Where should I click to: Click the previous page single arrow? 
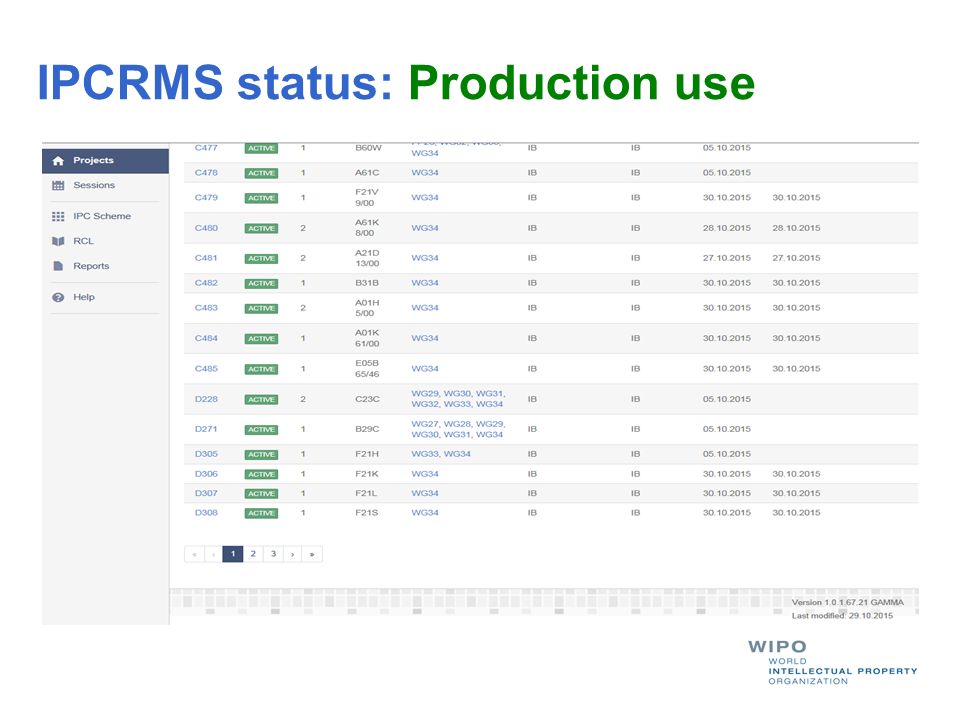click(x=213, y=554)
